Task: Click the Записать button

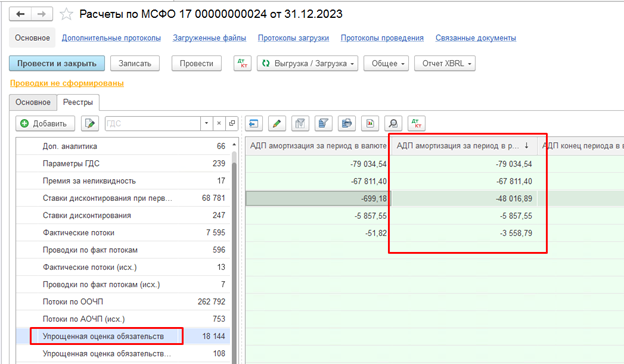Action: [x=135, y=63]
